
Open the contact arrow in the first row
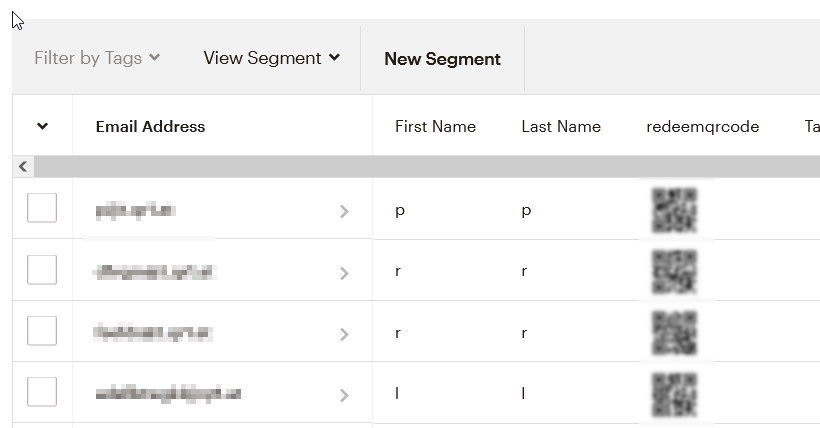tap(344, 211)
